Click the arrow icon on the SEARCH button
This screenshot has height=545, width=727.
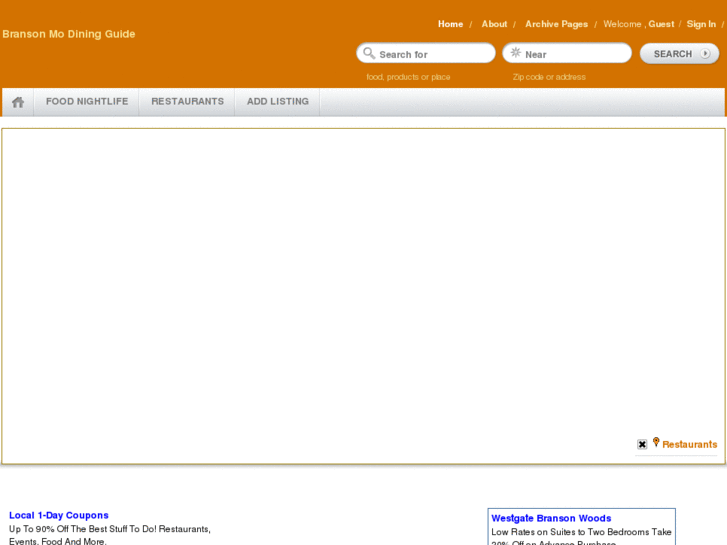pyautogui.click(x=705, y=54)
